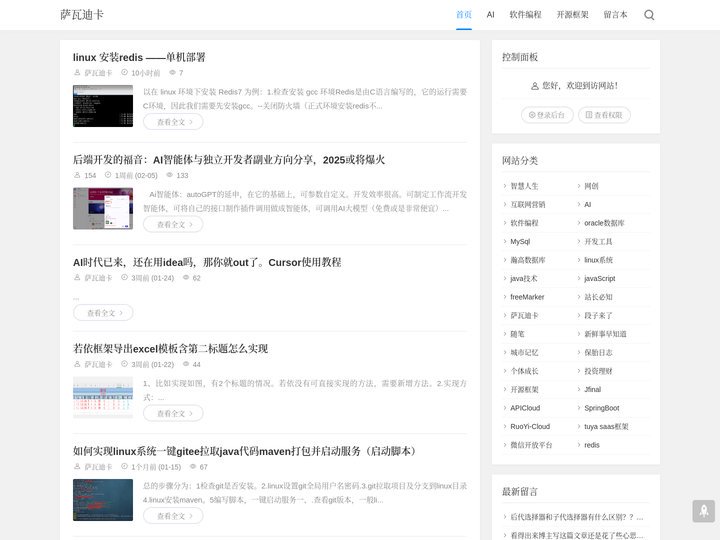
Task: Click 查看全文 under the AI智能体 article
Action: click(x=173, y=224)
